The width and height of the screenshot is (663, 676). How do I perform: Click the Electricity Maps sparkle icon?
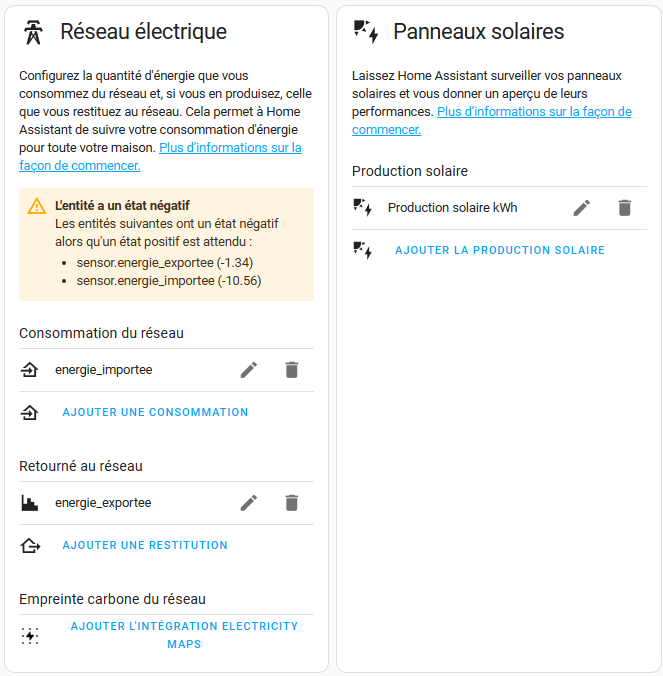pyautogui.click(x=30, y=635)
